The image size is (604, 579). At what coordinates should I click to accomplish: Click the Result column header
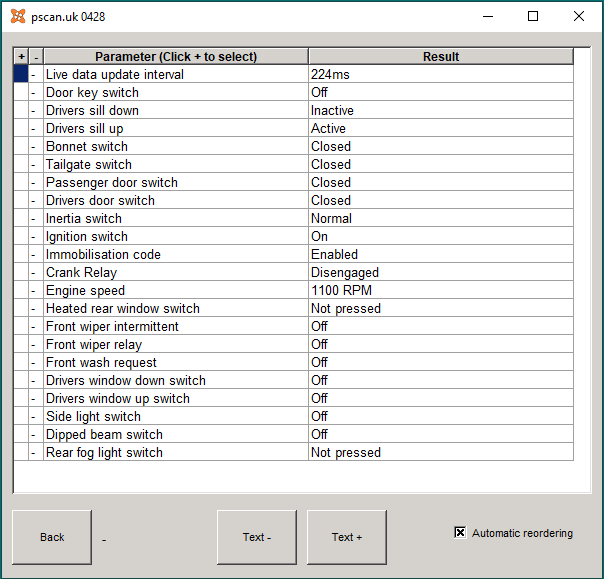point(441,57)
